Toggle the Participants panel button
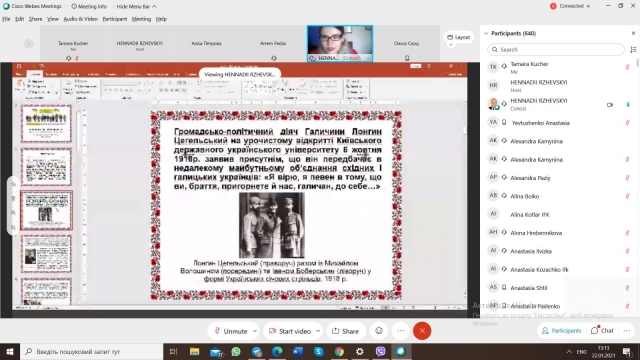 (x=561, y=331)
